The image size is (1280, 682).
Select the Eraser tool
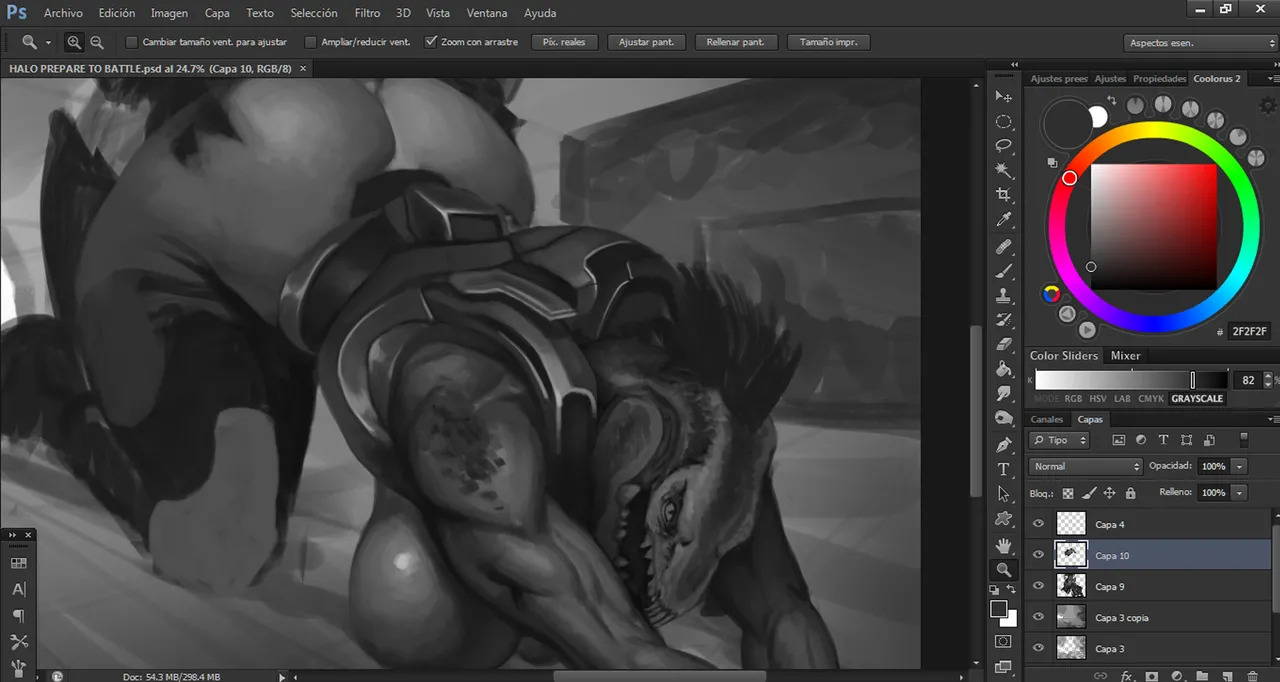point(1004,345)
